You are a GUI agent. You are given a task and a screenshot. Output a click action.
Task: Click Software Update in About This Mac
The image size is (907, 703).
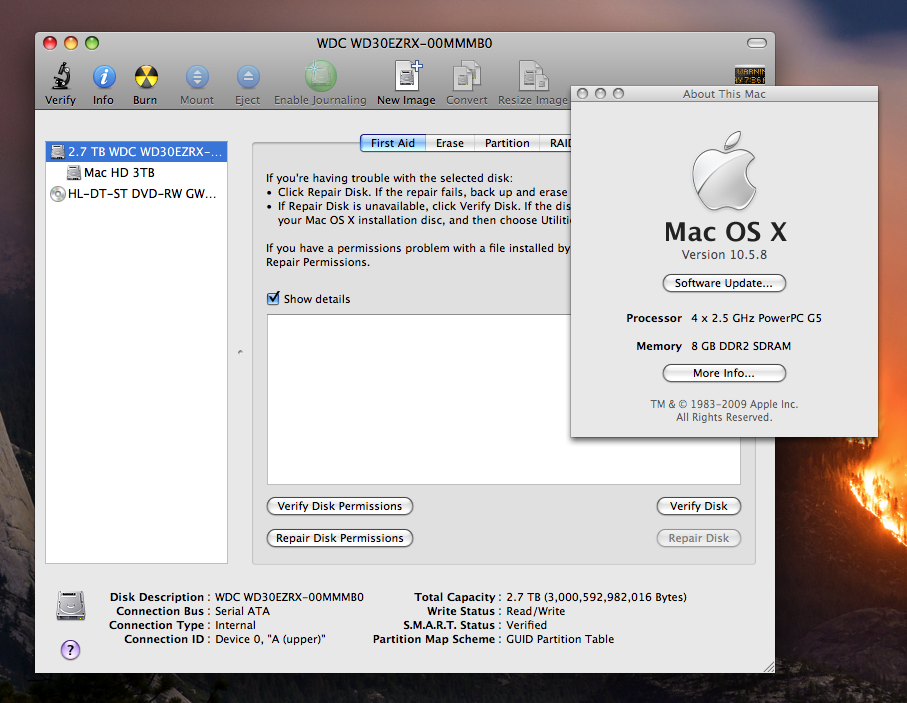tap(724, 283)
